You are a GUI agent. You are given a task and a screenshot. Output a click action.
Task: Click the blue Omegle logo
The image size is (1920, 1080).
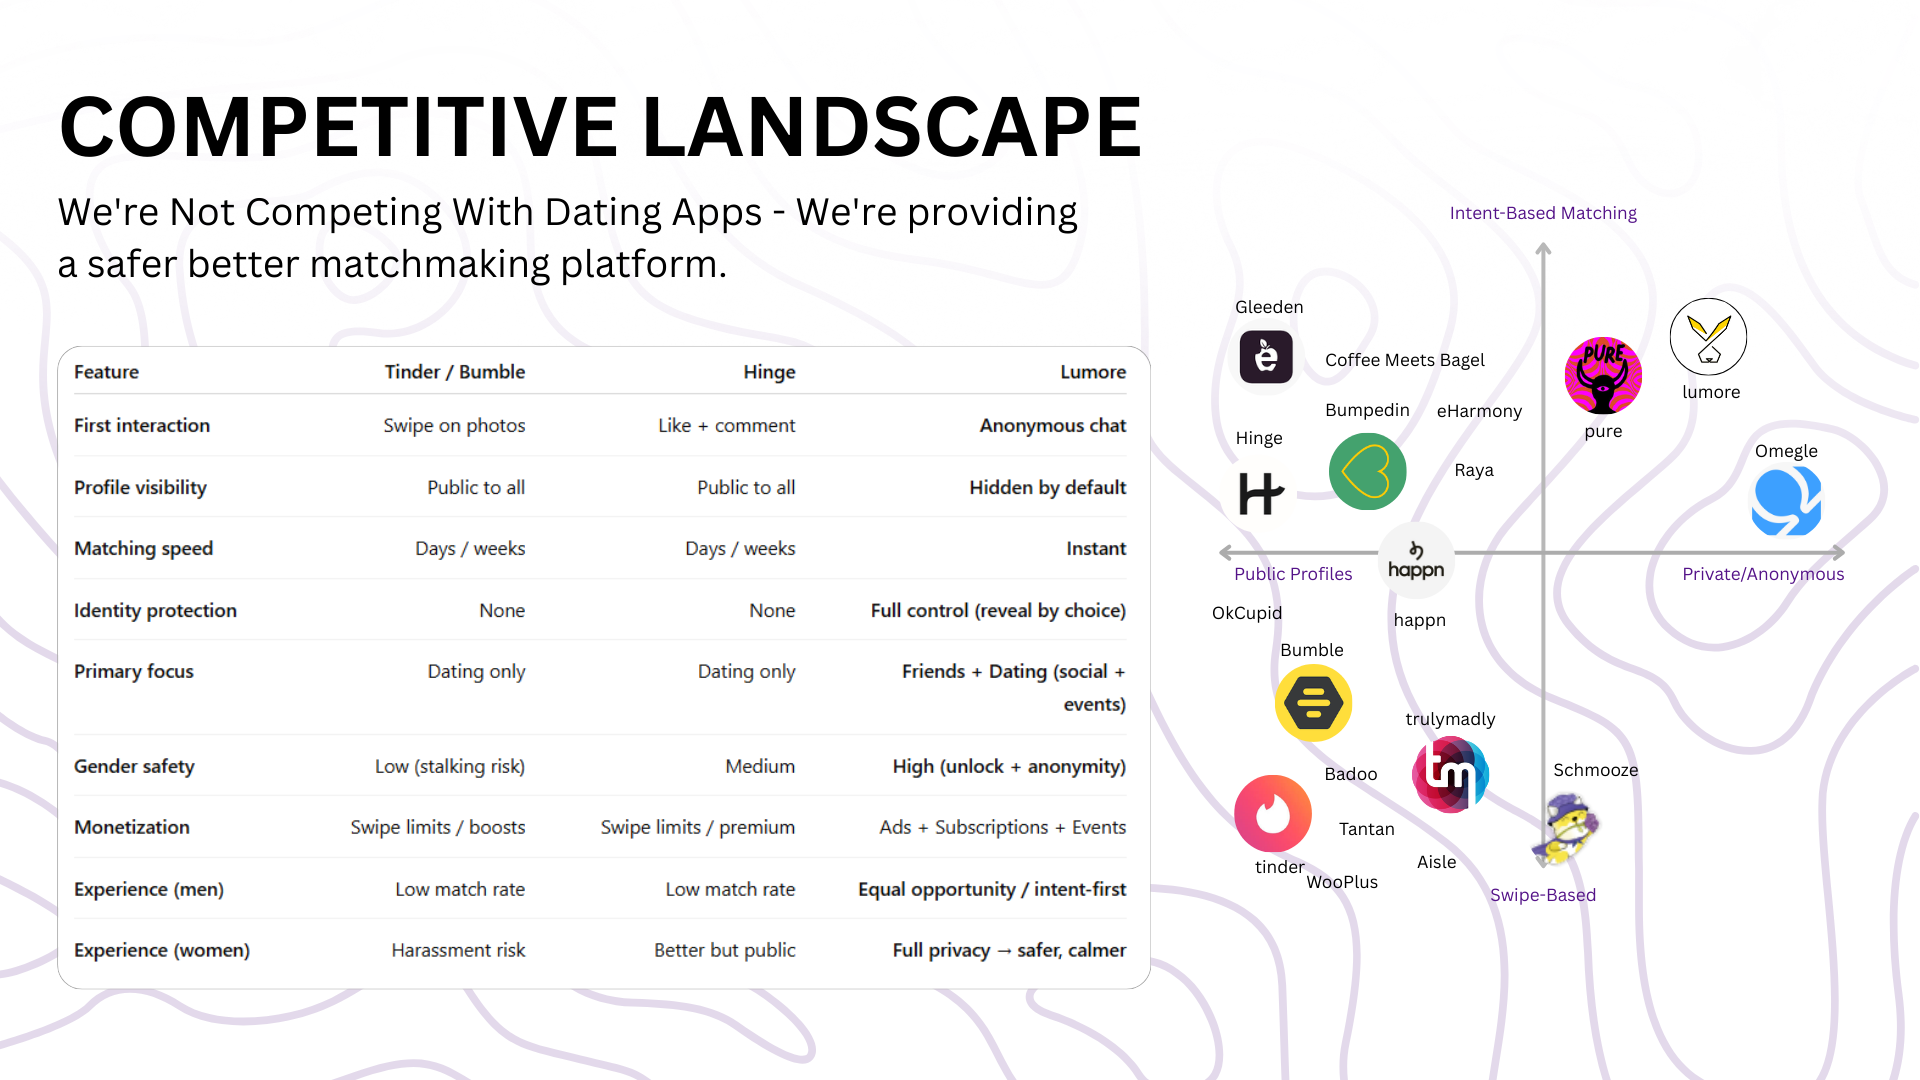click(x=1786, y=501)
